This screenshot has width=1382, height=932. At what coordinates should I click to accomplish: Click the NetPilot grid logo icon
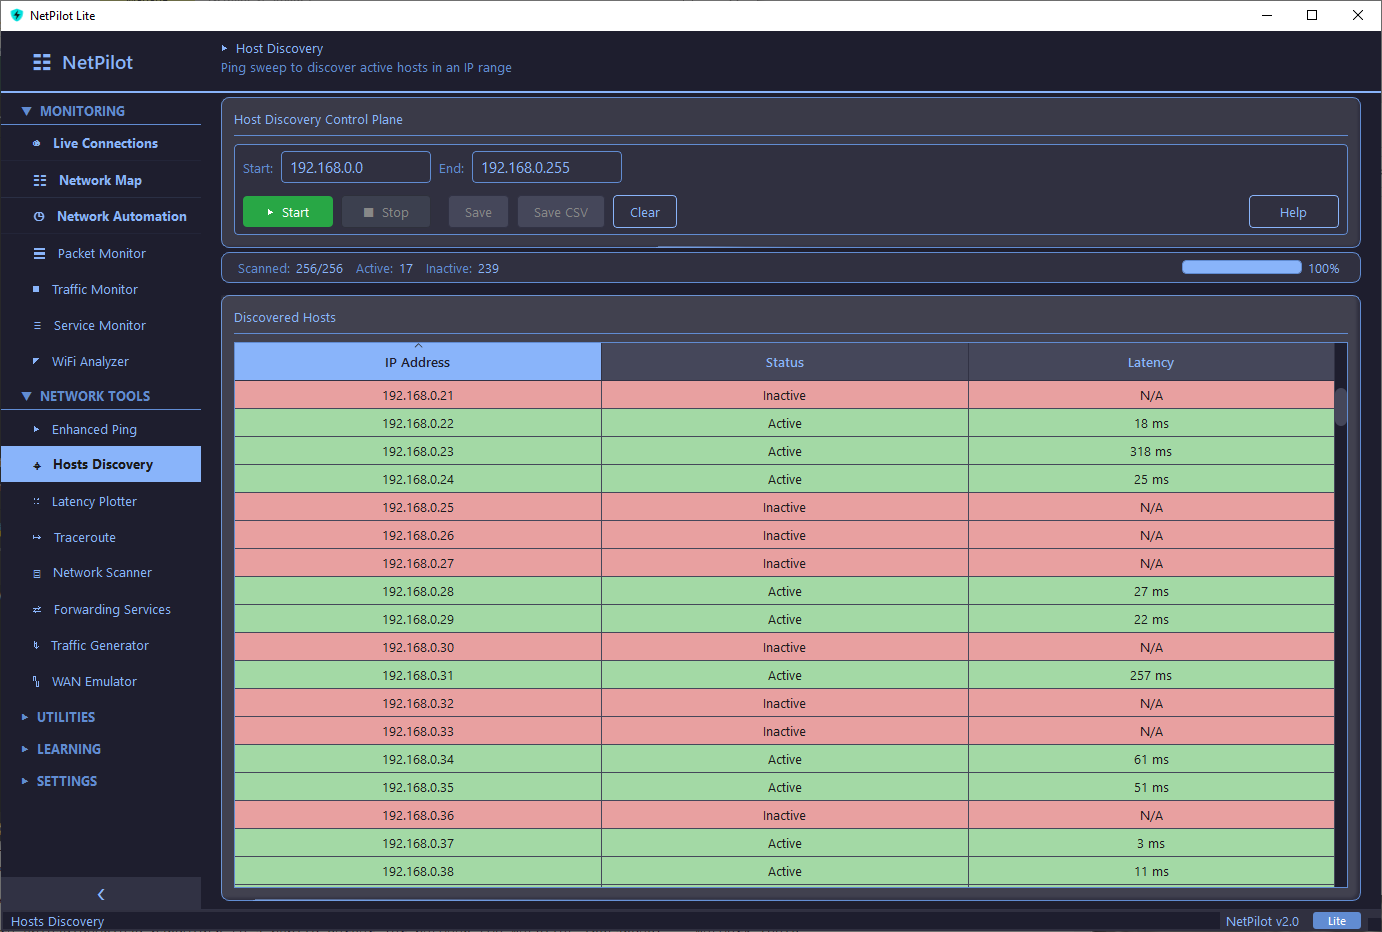coord(42,62)
